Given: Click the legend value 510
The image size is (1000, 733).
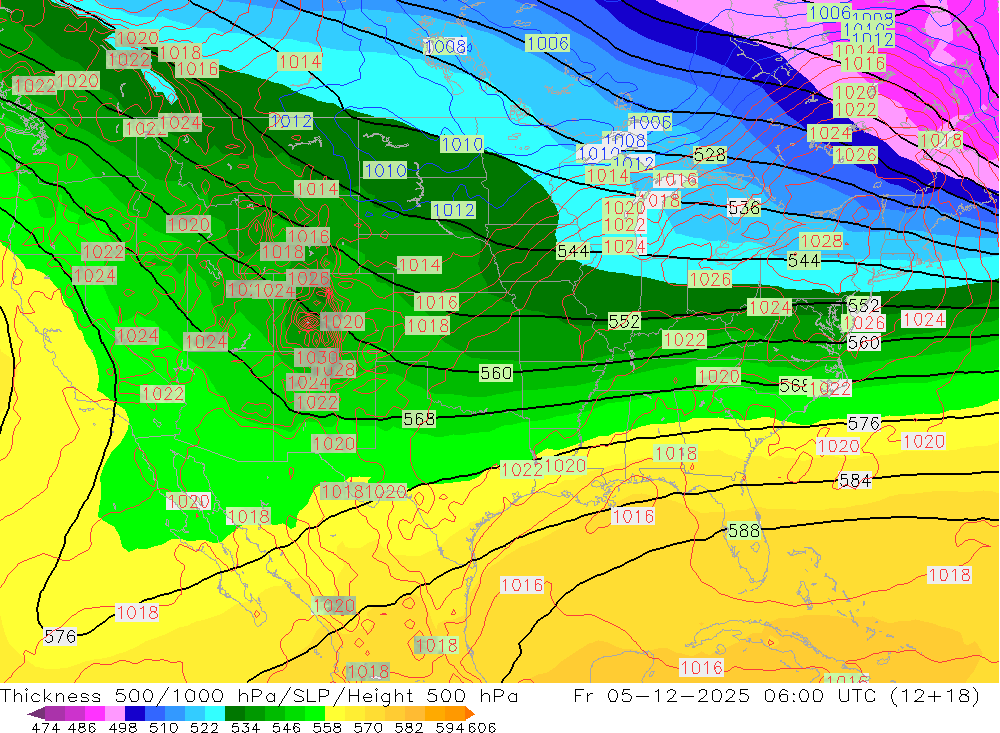Looking at the screenshot, I should tap(163, 727).
